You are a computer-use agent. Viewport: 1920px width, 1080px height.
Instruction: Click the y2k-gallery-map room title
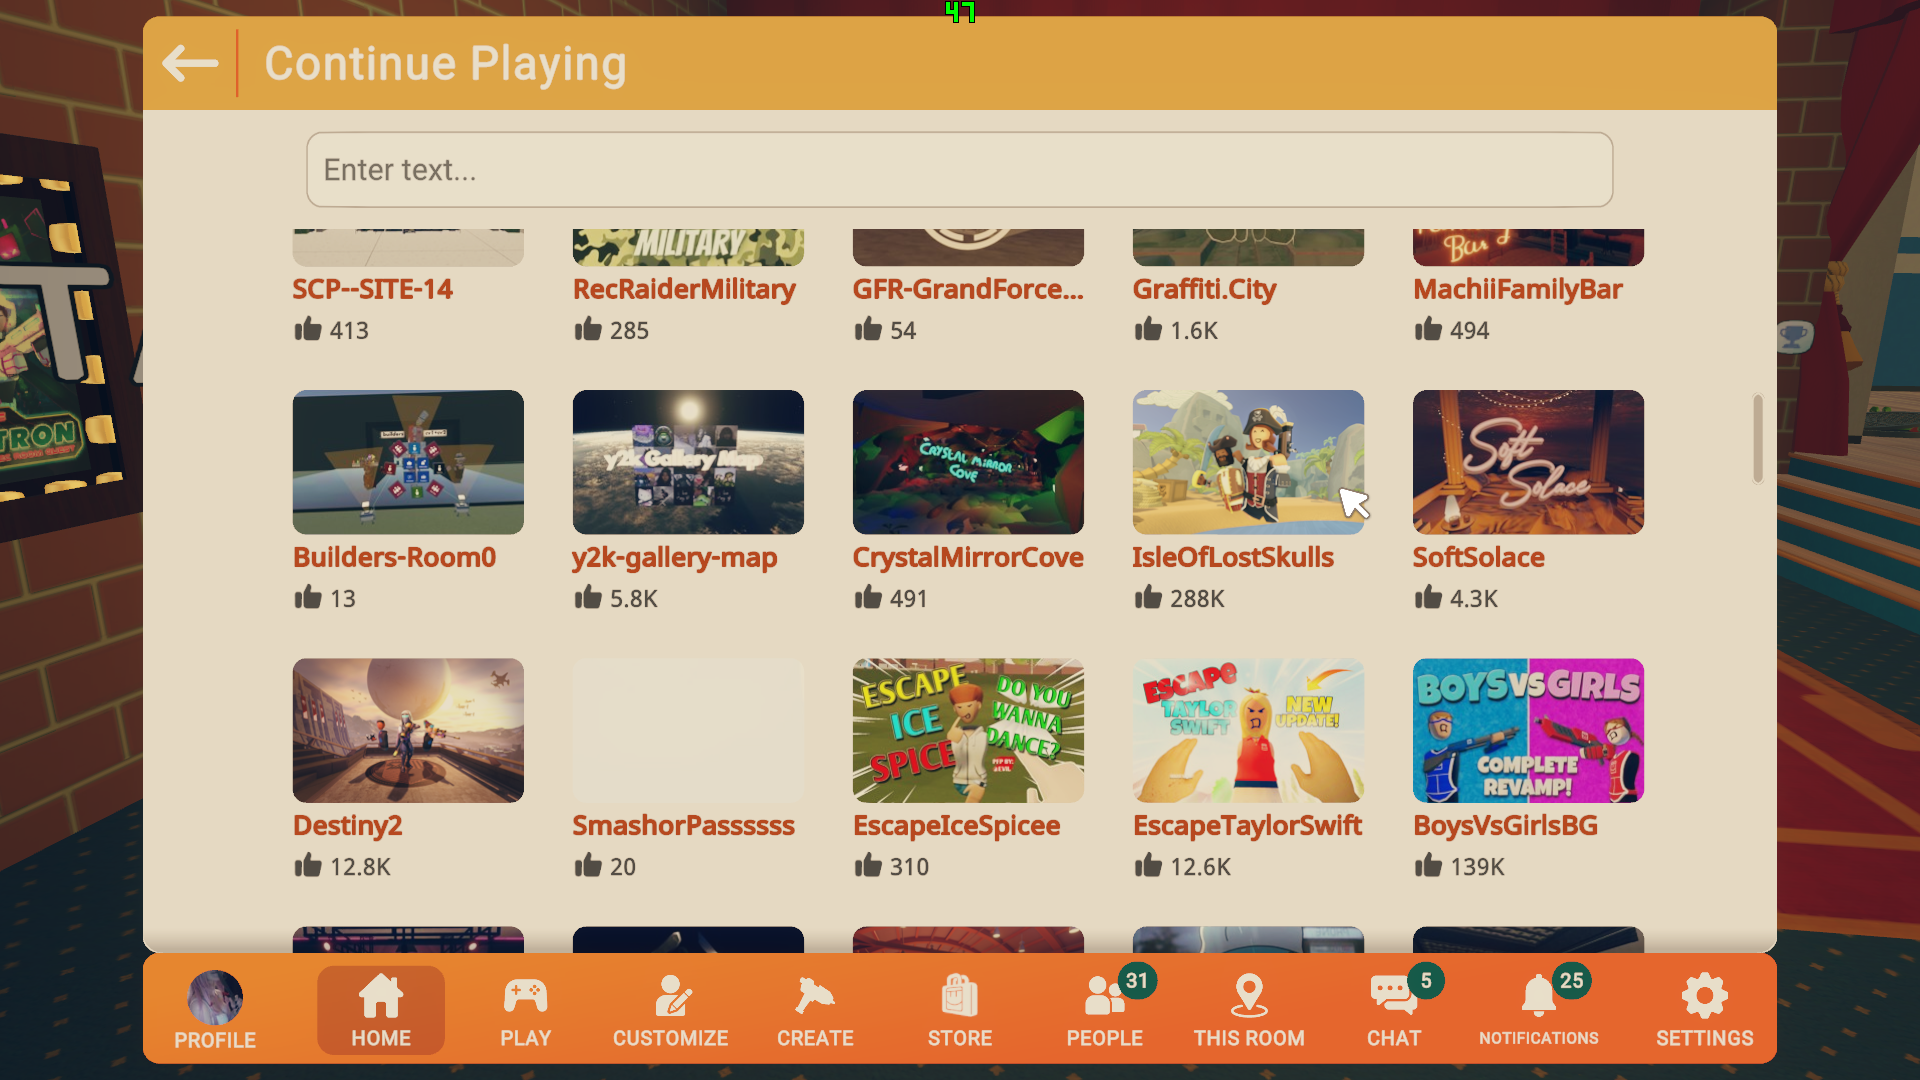coord(674,558)
